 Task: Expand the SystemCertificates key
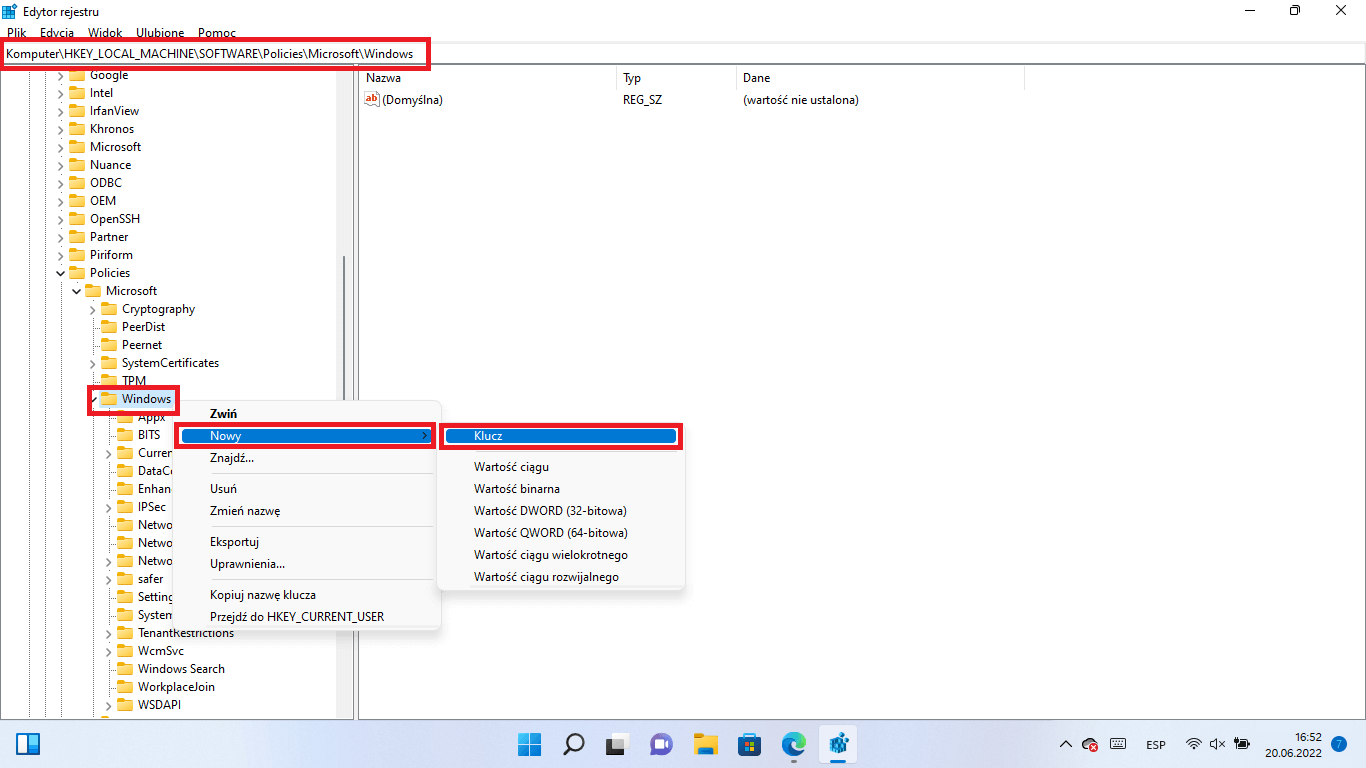coord(93,363)
